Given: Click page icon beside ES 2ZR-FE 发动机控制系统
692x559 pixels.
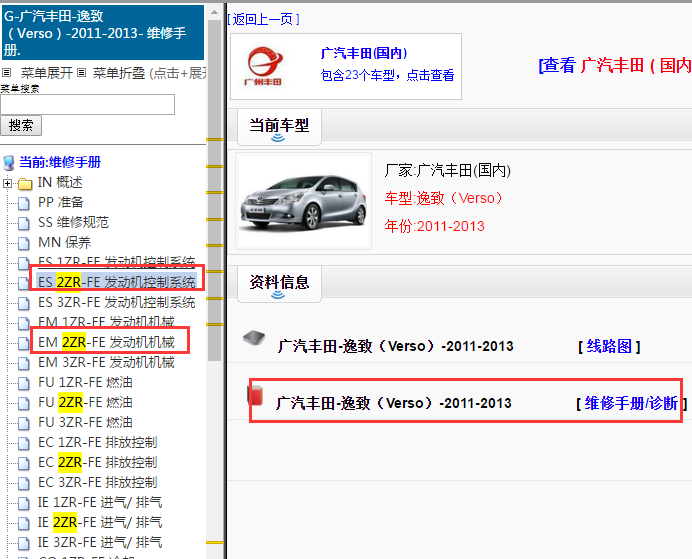Looking at the screenshot, I should pyautogui.click(x=24, y=283).
